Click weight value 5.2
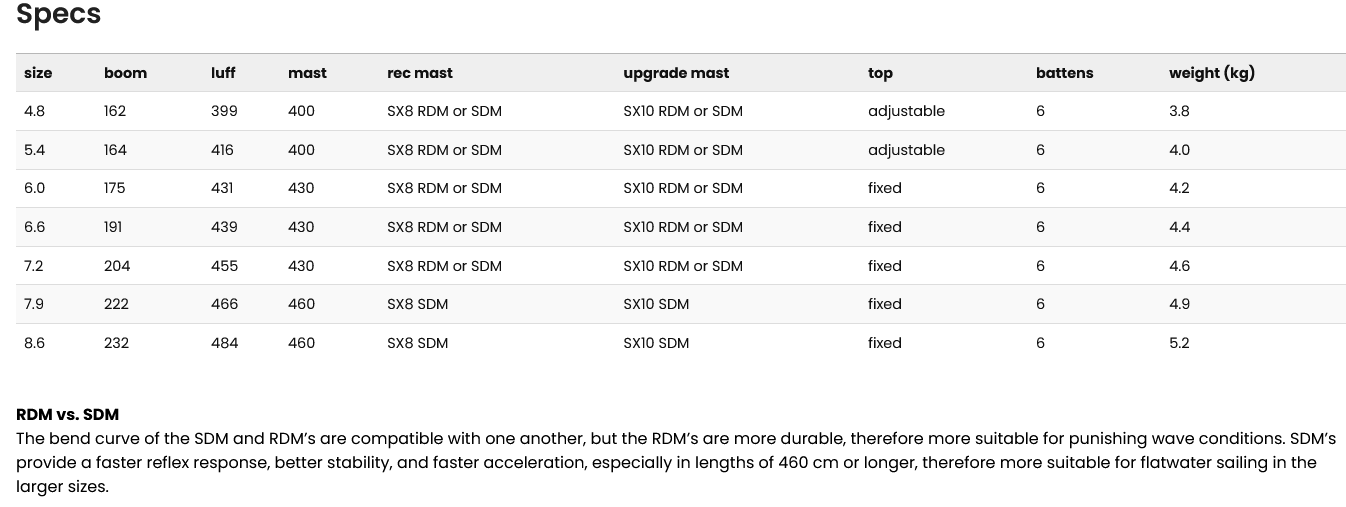Screen dimensions: 1346x507 tap(1179, 343)
